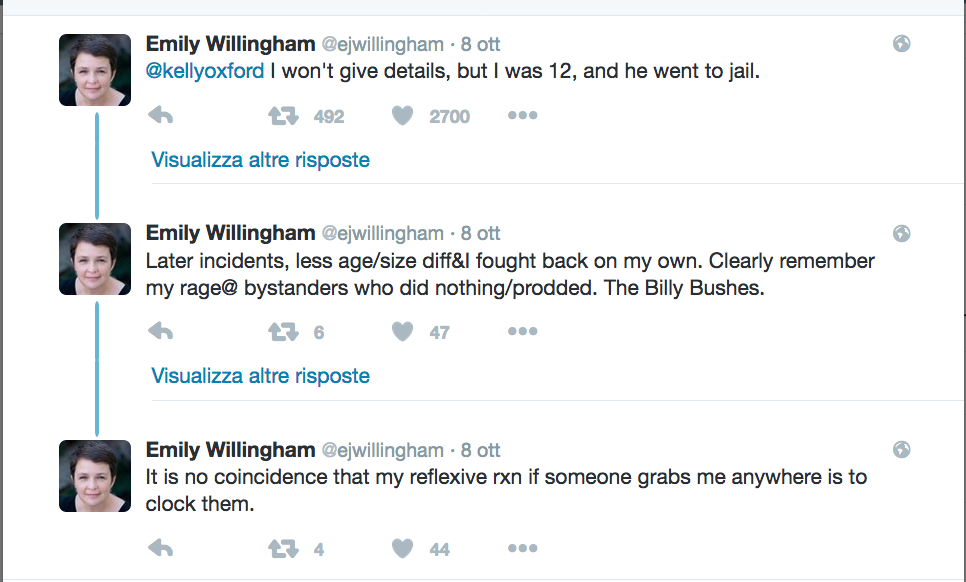Click the globe icon on the second tweet

pyautogui.click(x=901, y=233)
